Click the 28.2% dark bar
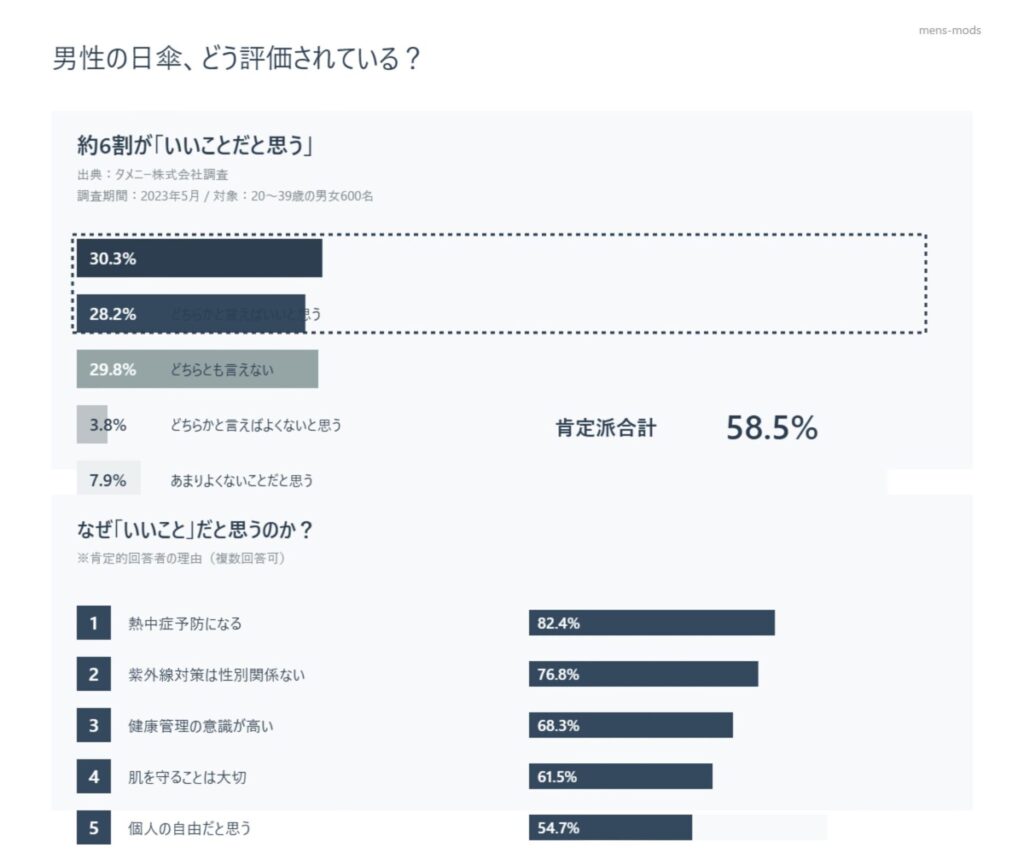This screenshot has height=853, width=1024. [x=191, y=313]
